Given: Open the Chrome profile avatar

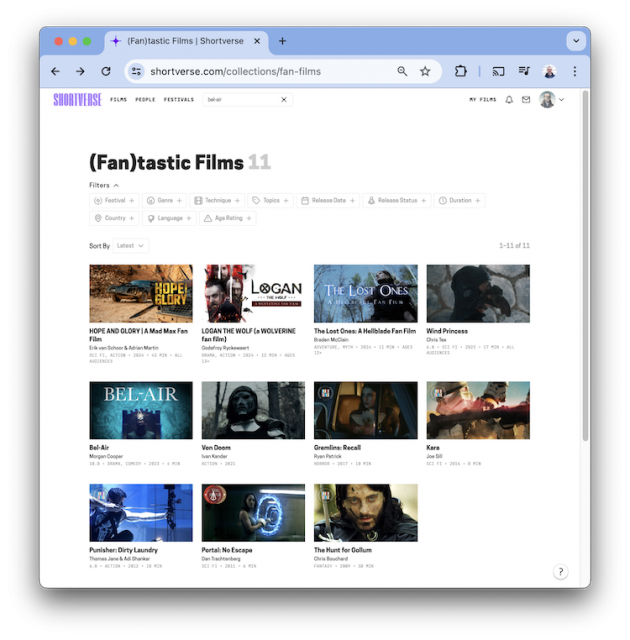Looking at the screenshot, I should (550, 71).
